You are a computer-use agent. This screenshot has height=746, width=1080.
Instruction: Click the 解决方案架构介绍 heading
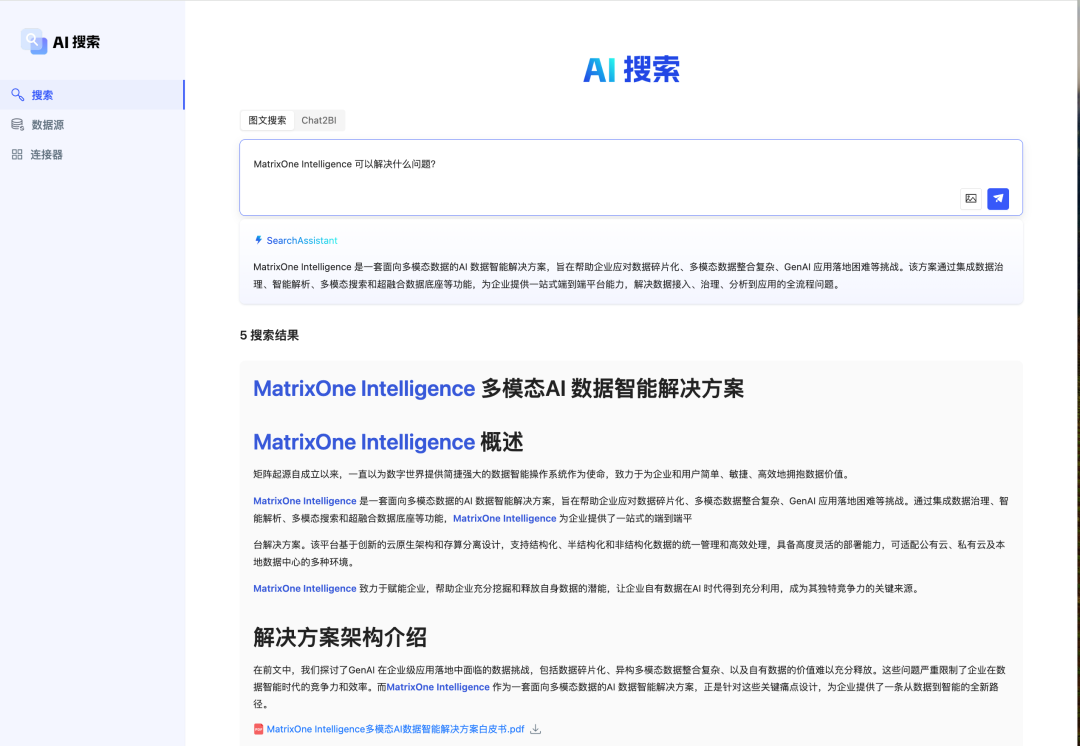click(x=340, y=637)
